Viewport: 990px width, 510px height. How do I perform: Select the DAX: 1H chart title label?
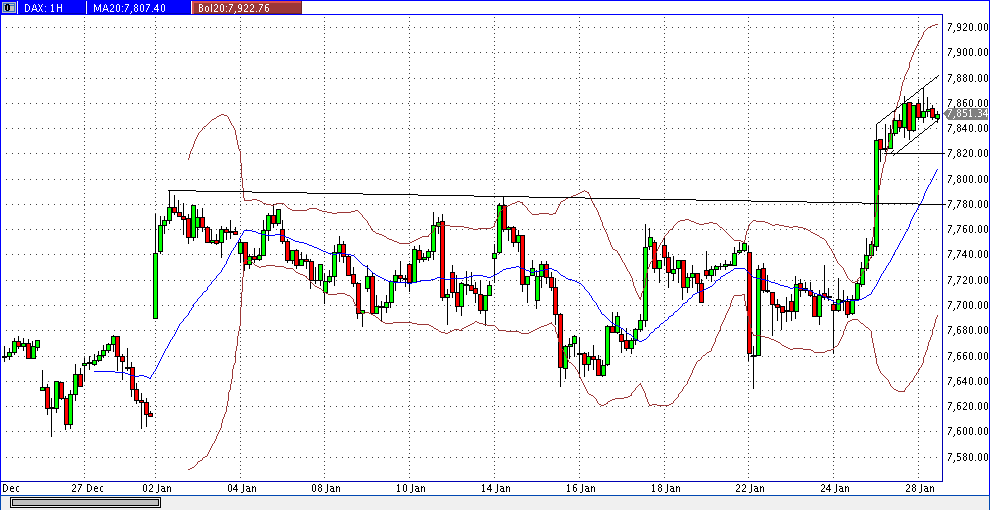[x=45, y=8]
